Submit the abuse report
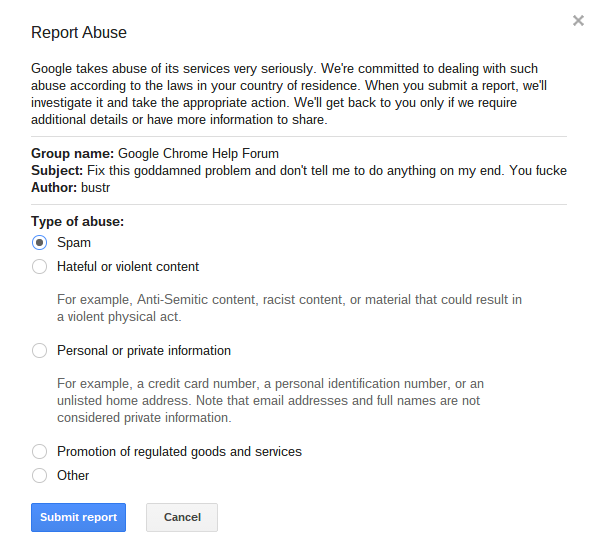Screen dimensions: 598x558 78,517
